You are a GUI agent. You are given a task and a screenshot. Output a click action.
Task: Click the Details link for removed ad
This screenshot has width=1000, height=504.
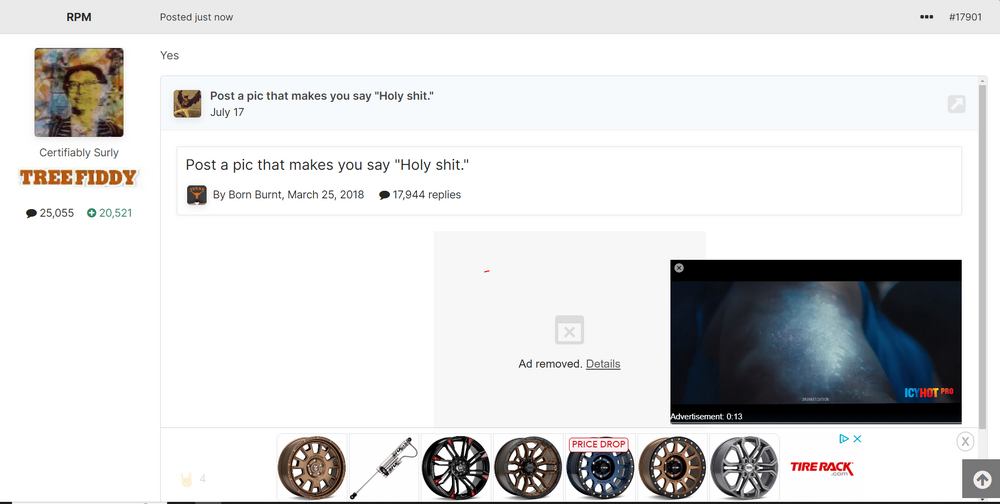coord(603,364)
